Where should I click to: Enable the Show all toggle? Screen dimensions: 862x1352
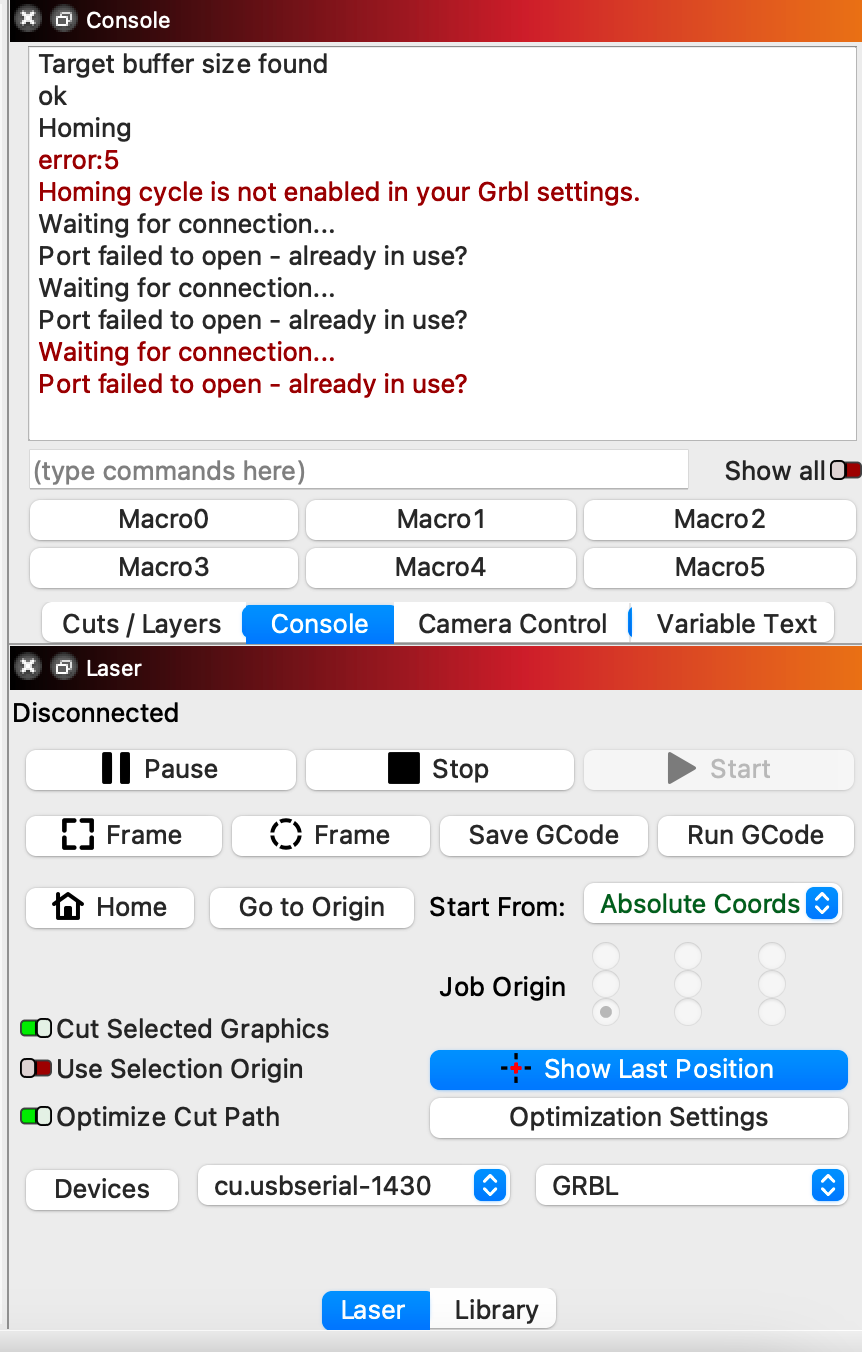[x=845, y=470]
